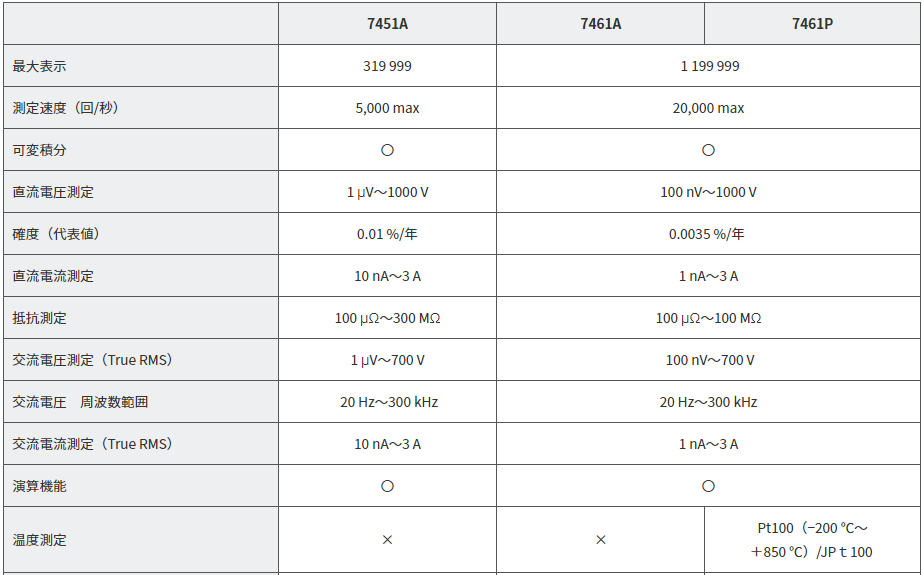This screenshot has height=575, width=924.
Task: Click the 100 nV～1000 V DC voltage cell
Action: click(x=709, y=192)
